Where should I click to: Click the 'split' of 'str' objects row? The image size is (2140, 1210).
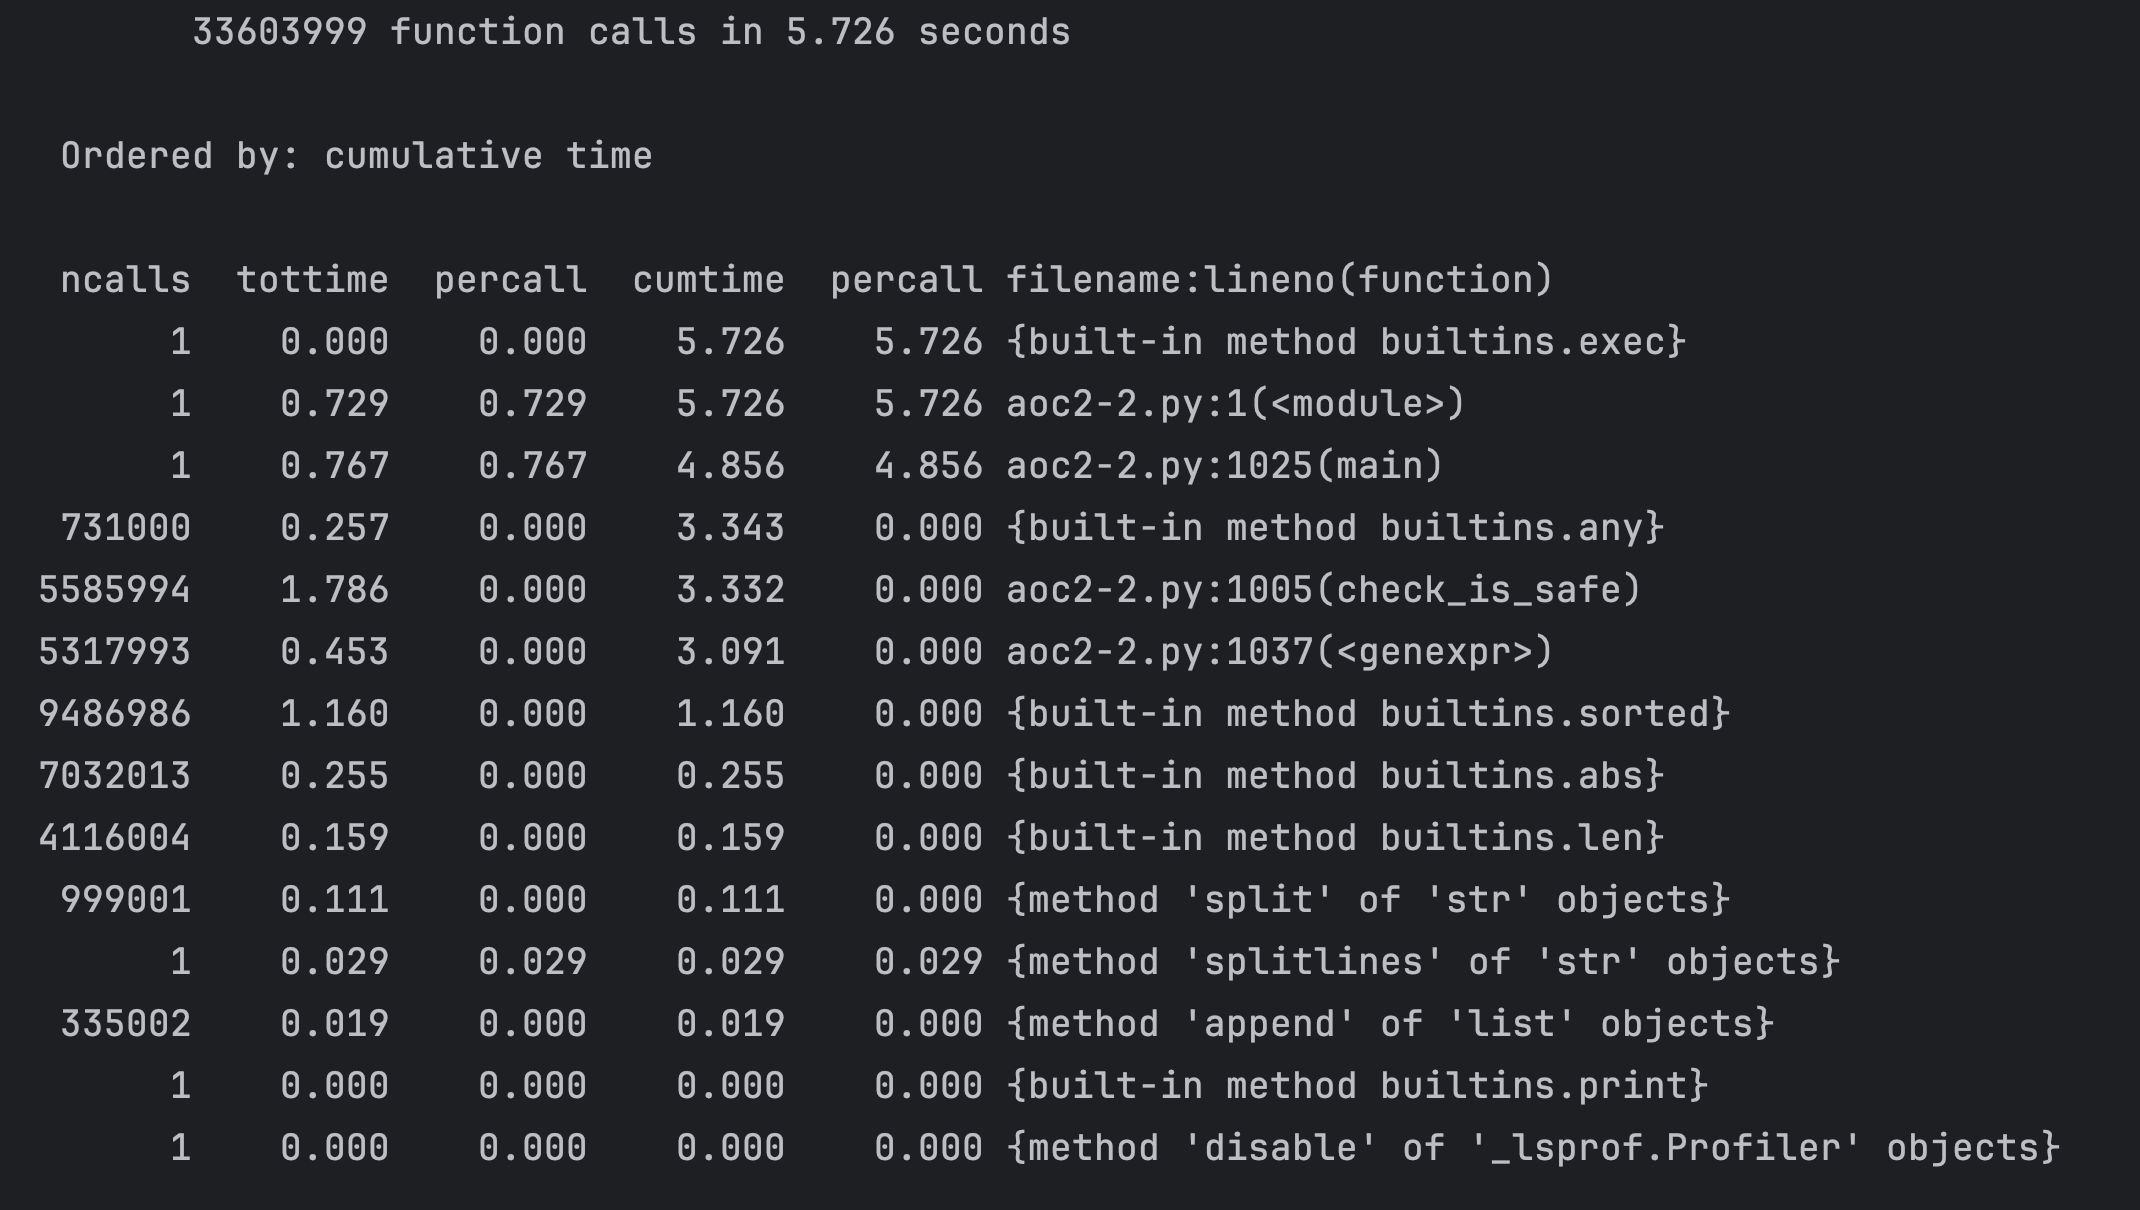click(1368, 900)
